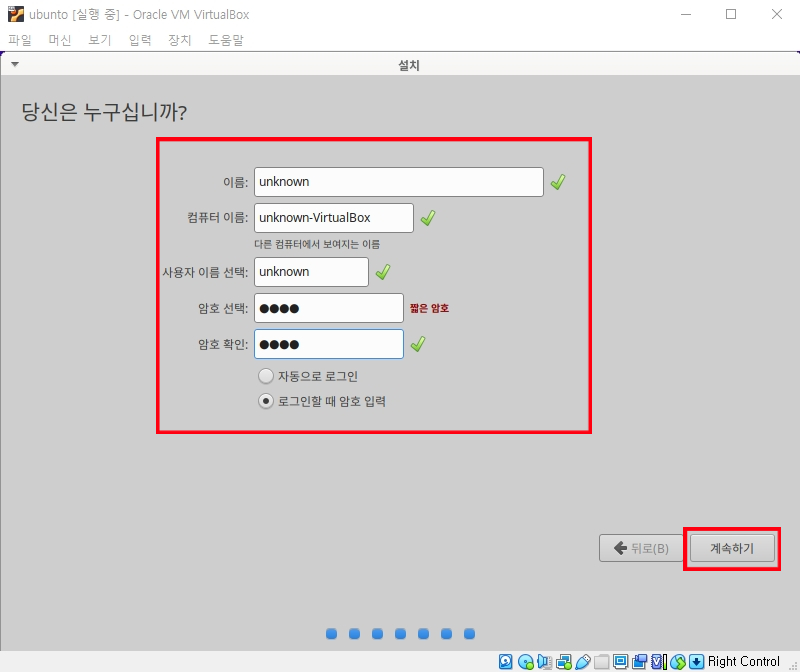Close the VirtualBox window

(x=777, y=14)
